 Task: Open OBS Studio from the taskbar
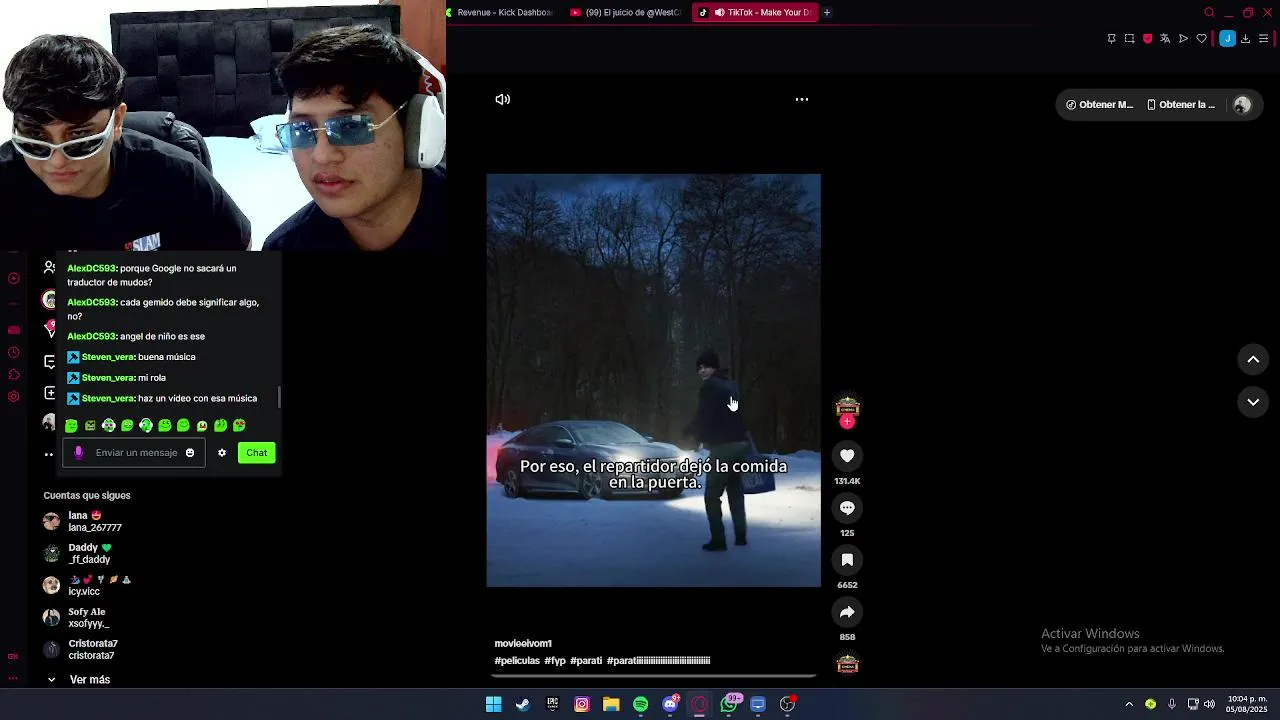click(x=788, y=704)
